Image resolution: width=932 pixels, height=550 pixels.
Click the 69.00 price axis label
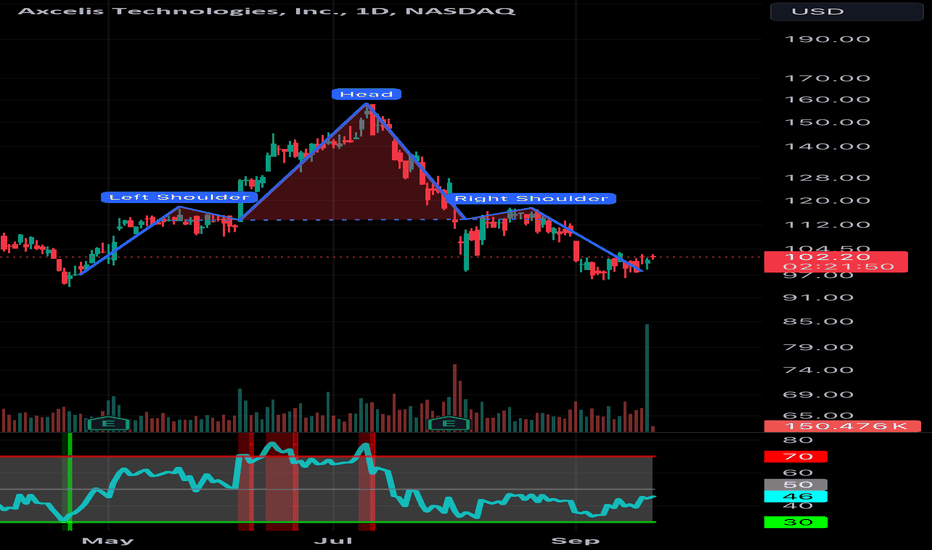(818, 395)
